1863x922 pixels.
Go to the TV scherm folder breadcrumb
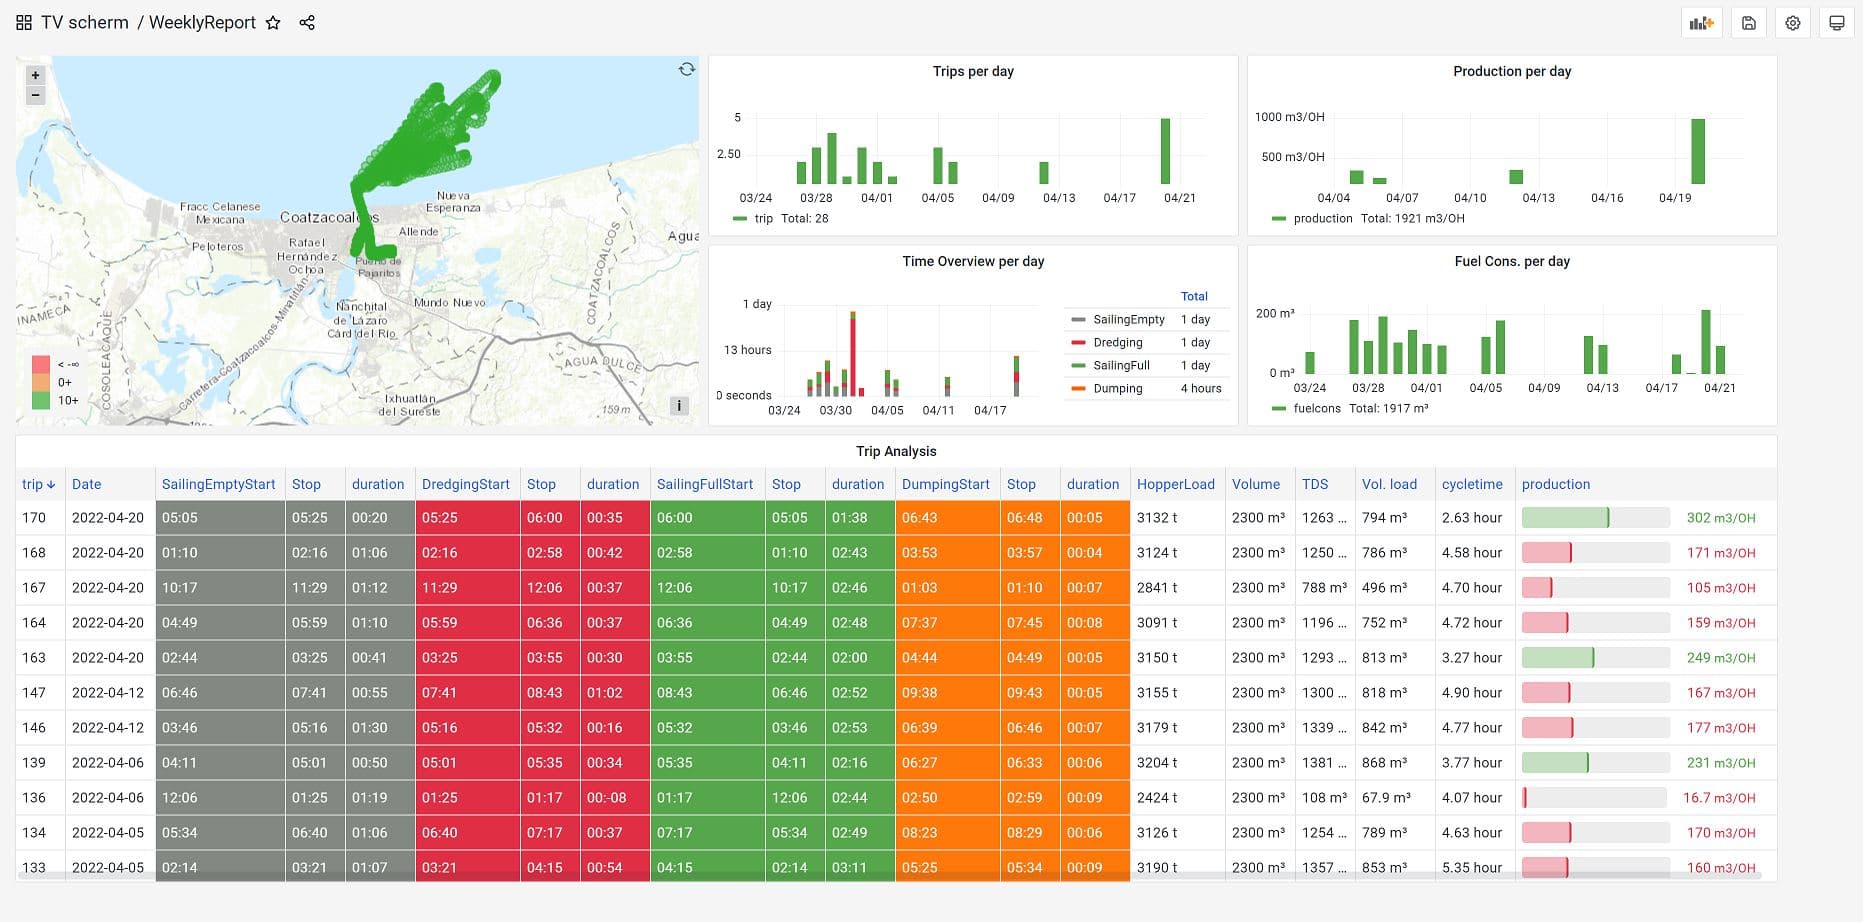point(83,22)
